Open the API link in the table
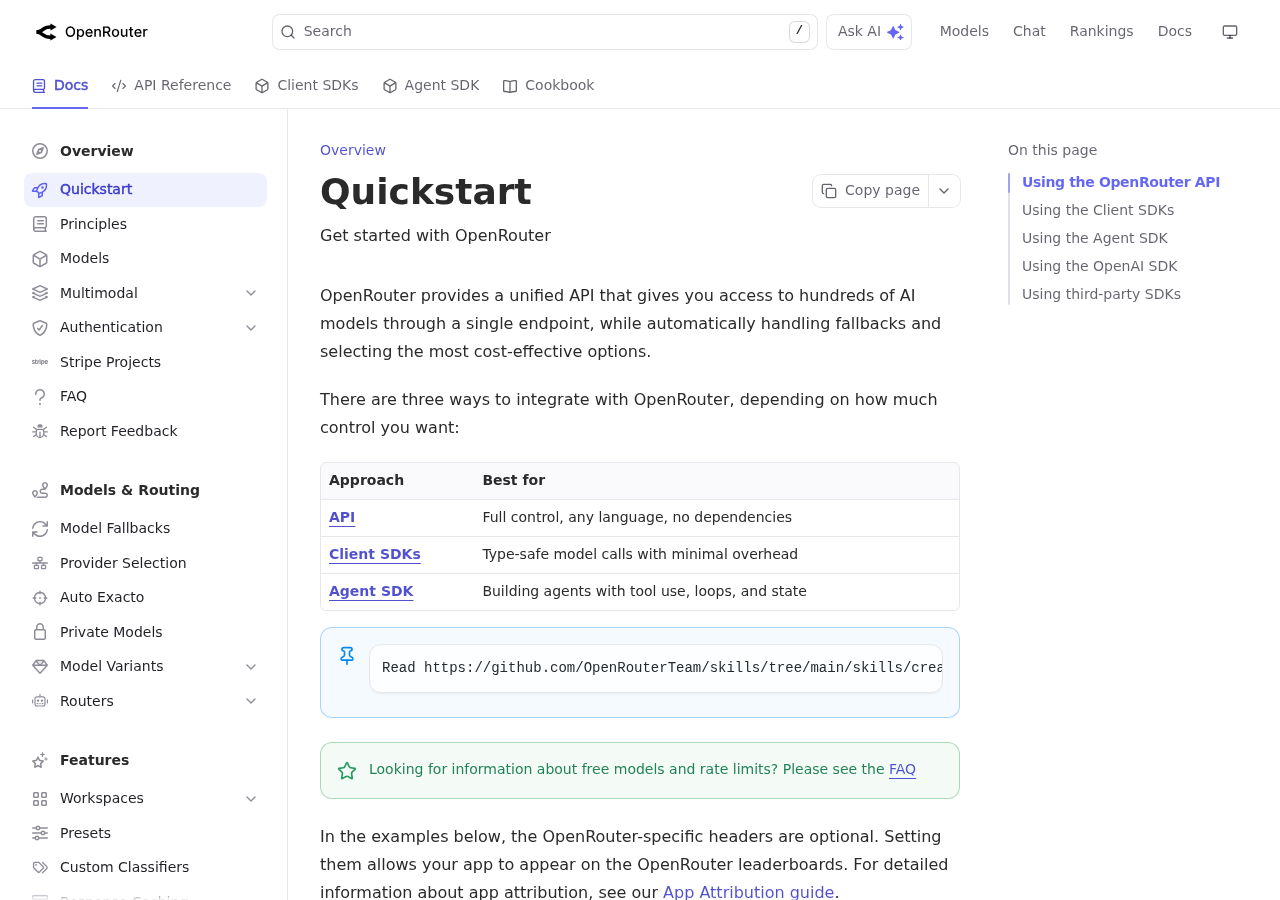The image size is (1280, 900). point(342,518)
